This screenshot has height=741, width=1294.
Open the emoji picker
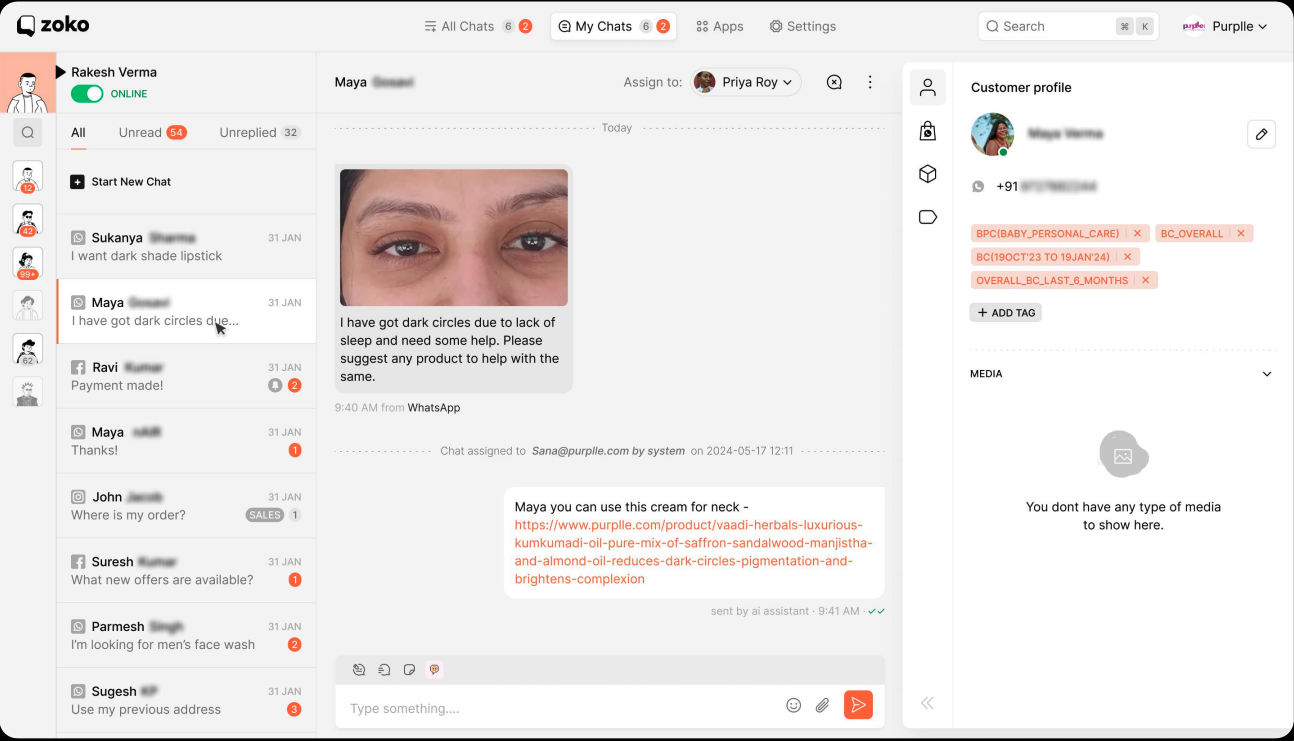coord(794,705)
